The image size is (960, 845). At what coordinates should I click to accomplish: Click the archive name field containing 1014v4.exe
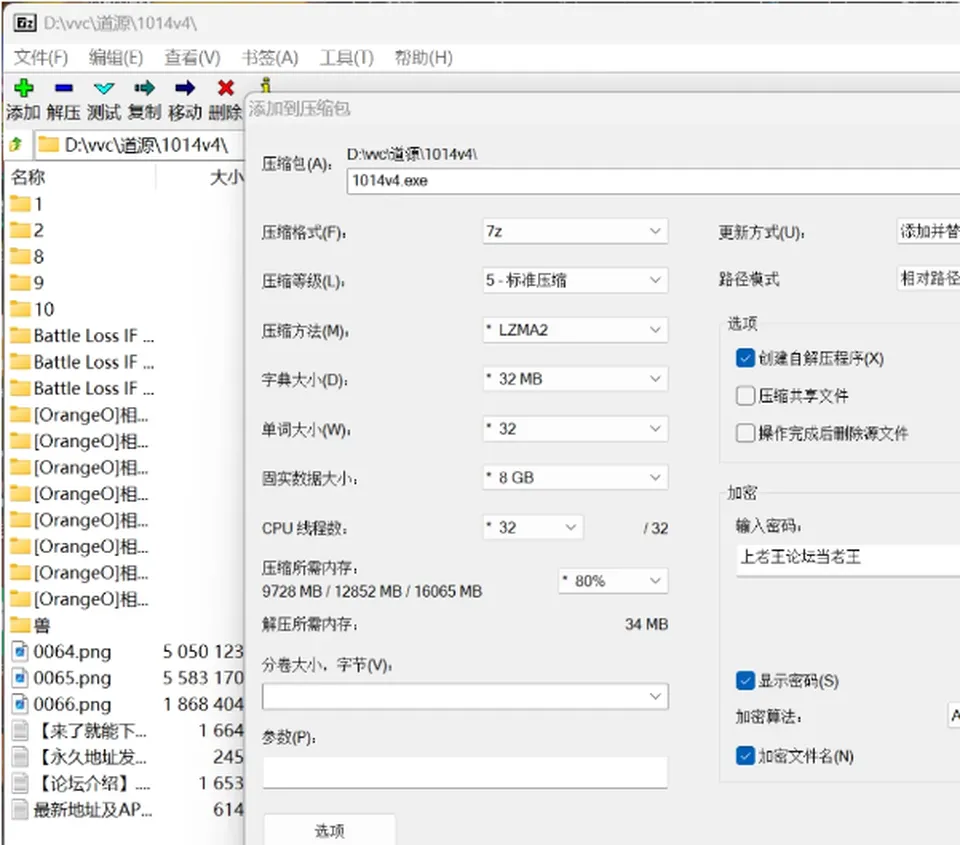click(x=653, y=181)
